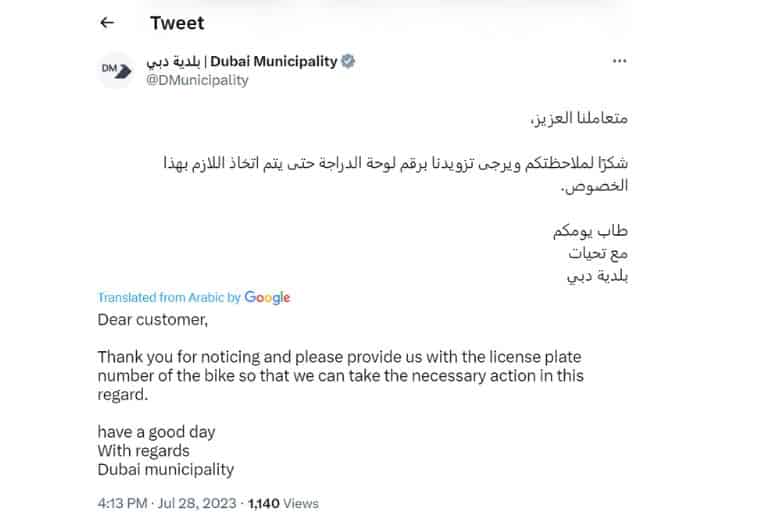770x515 pixels.
Task: Click the "have a good day" line
Action: [156, 432]
